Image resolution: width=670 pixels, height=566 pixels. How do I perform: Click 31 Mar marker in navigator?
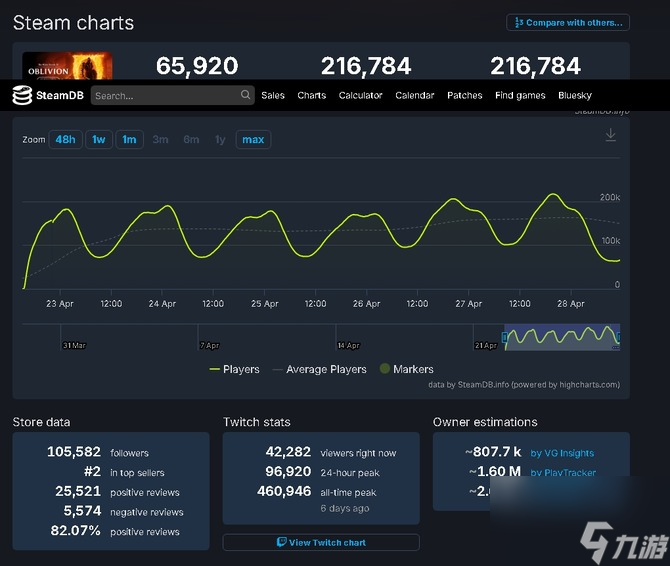point(74,345)
